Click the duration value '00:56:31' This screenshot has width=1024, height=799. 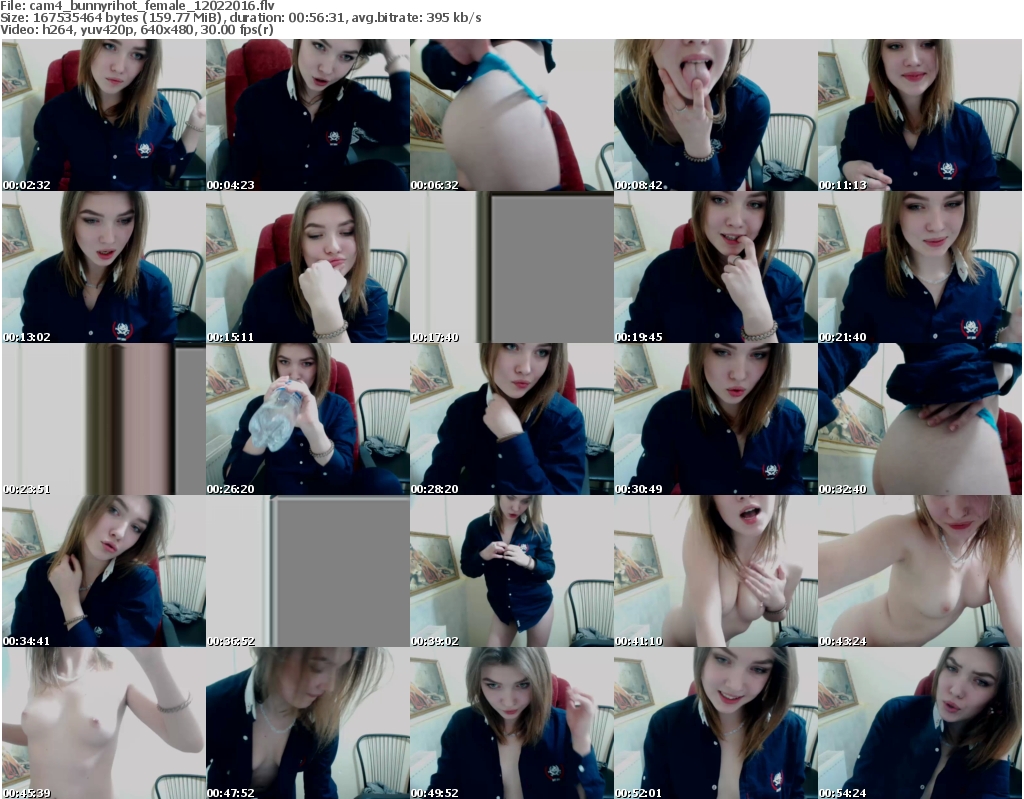pos(317,18)
